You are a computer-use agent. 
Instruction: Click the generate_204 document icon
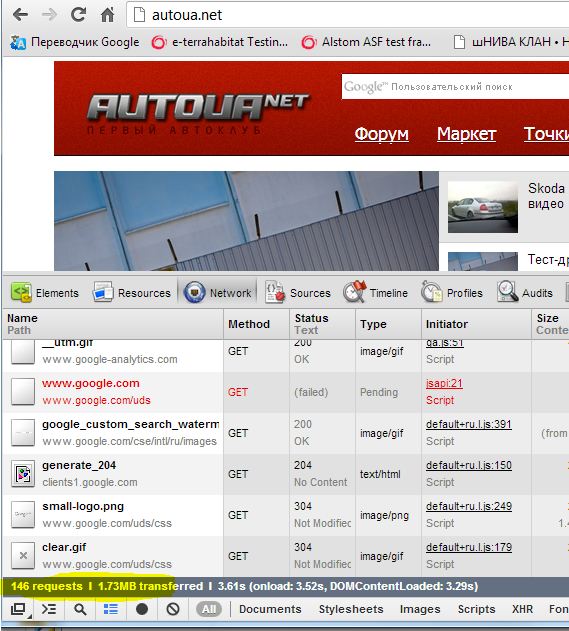coord(23,474)
